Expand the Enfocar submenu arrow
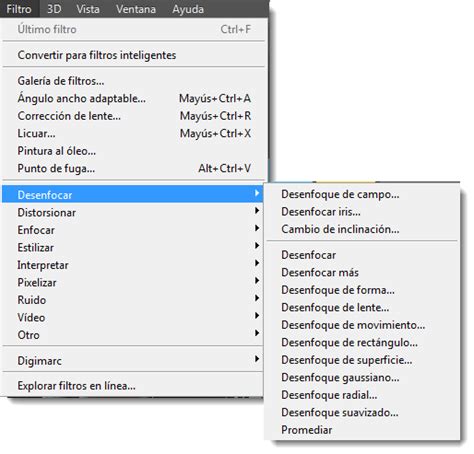Screen dimensions: 474x454 [x=257, y=228]
